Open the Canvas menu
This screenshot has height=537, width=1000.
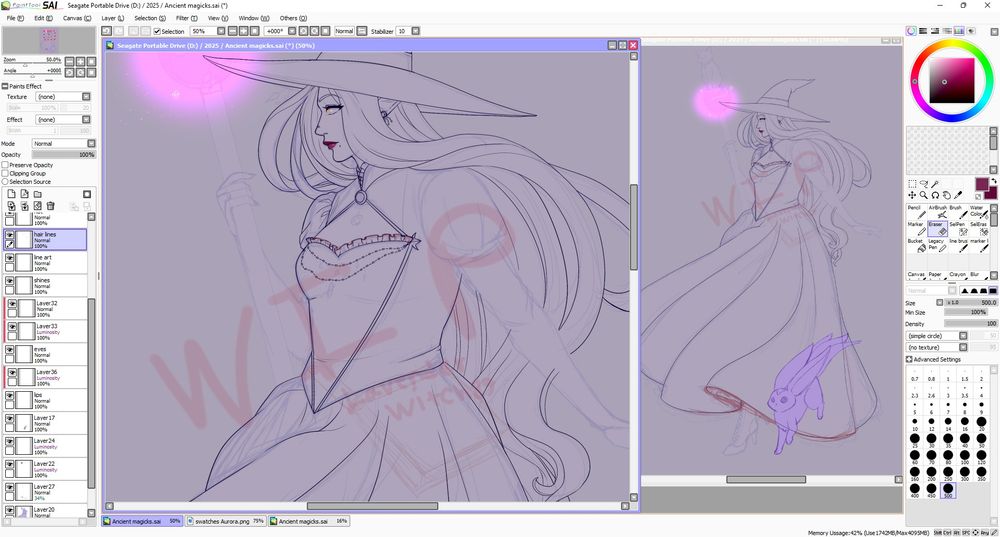[77, 18]
